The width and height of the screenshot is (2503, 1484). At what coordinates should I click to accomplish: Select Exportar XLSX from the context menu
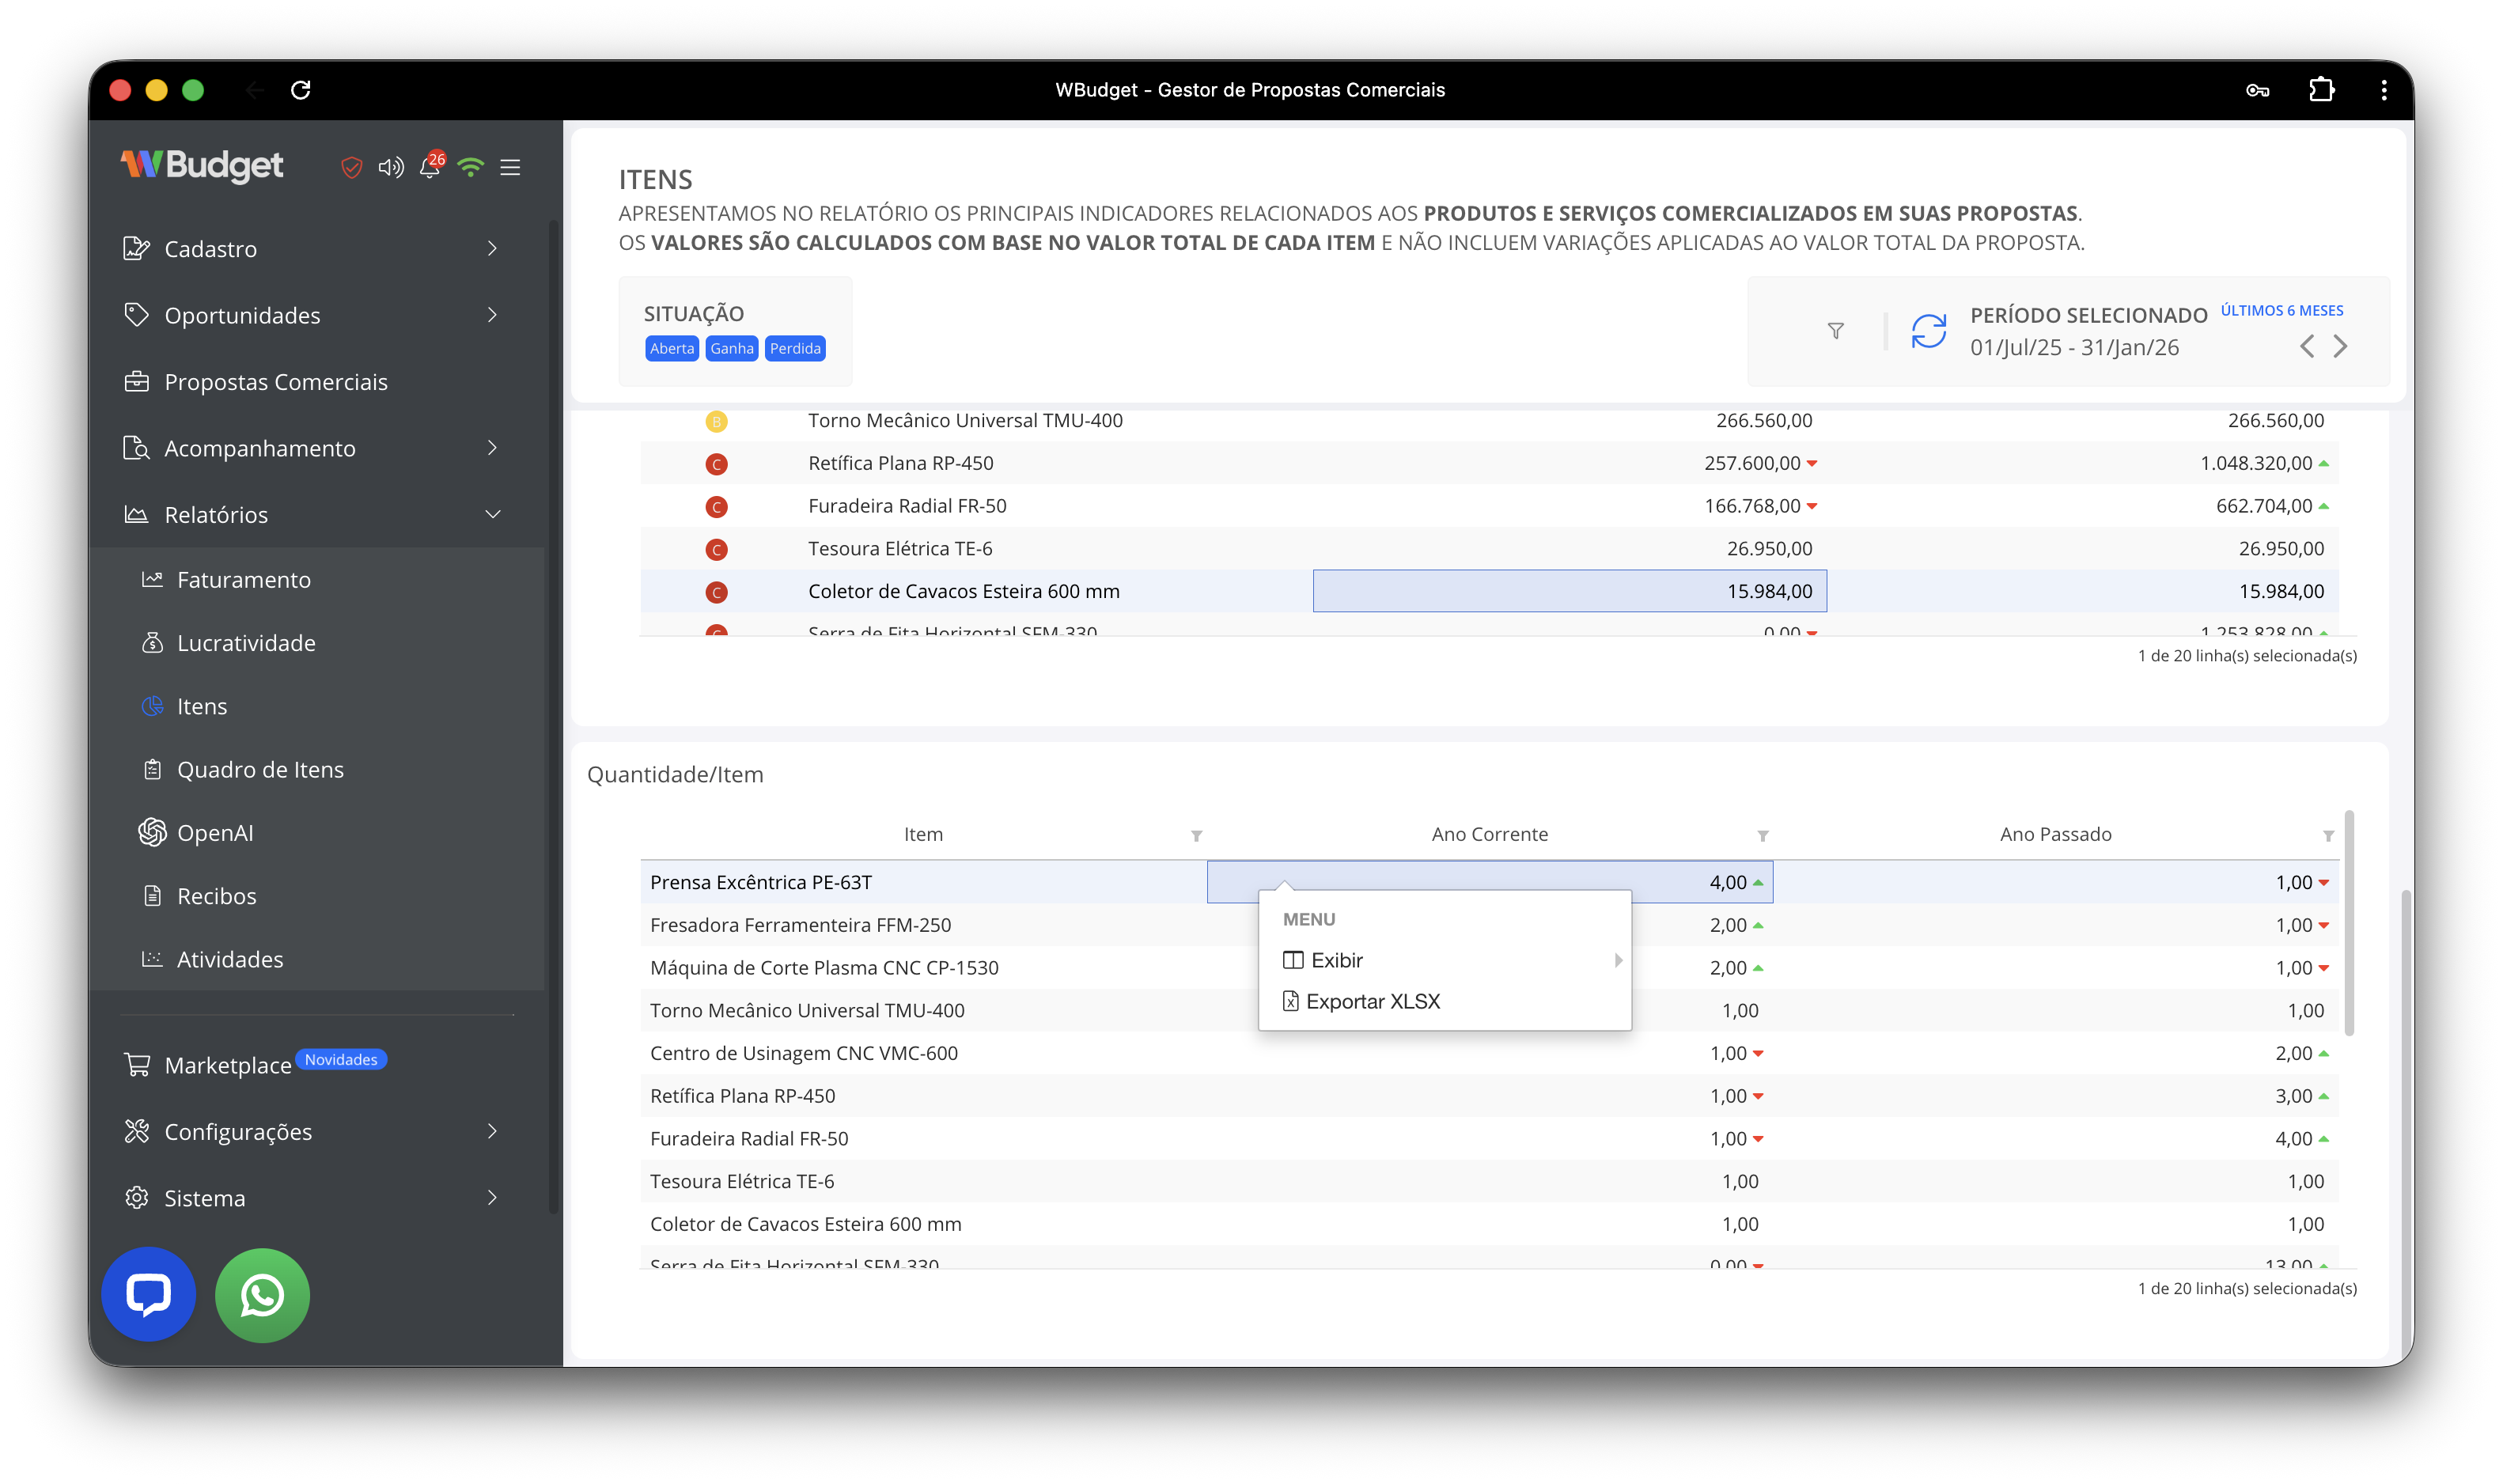(x=1372, y=1001)
